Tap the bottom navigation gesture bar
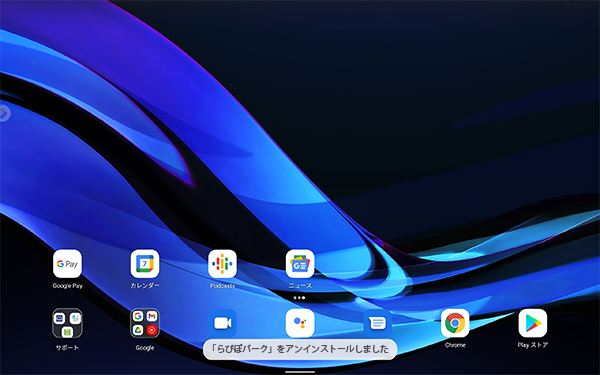The image size is (600, 375). pos(300,371)
